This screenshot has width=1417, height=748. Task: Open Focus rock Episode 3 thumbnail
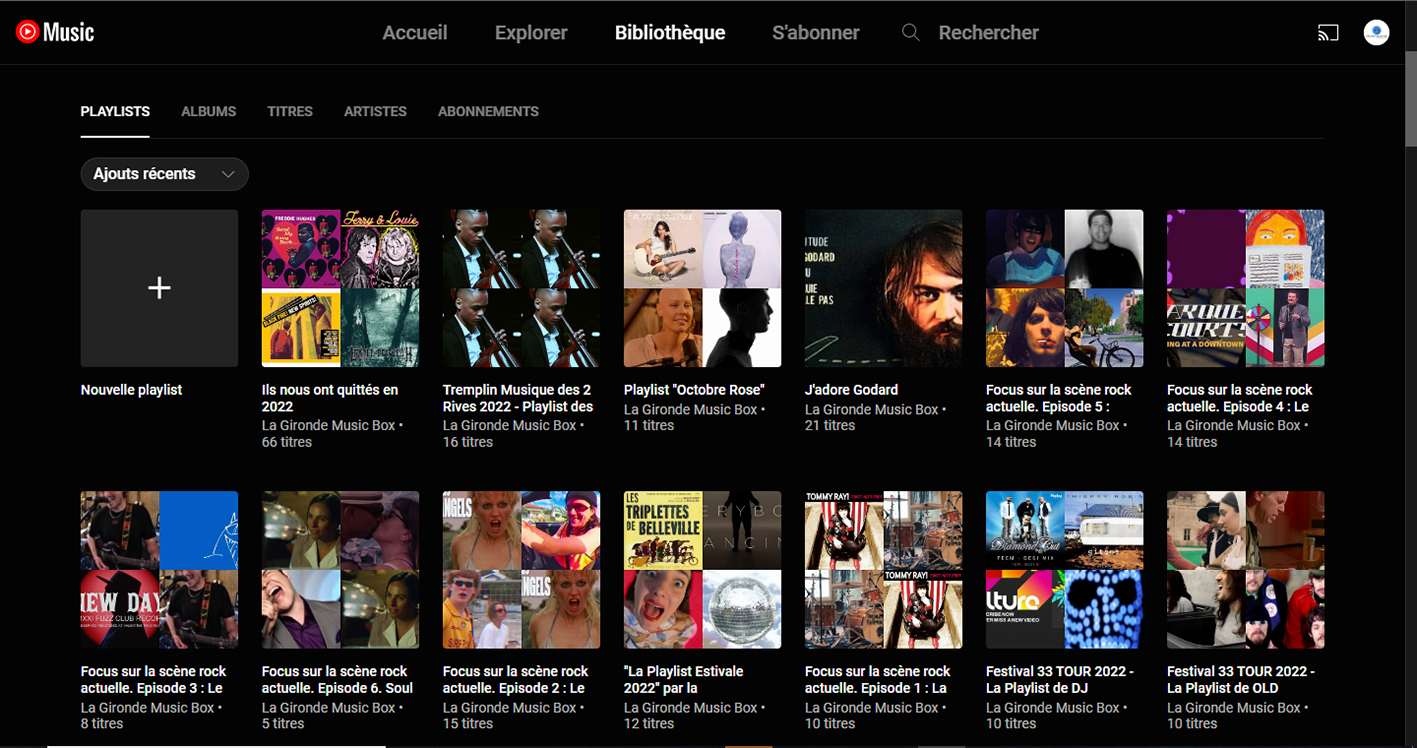pyautogui.click(x=159, y=570)
